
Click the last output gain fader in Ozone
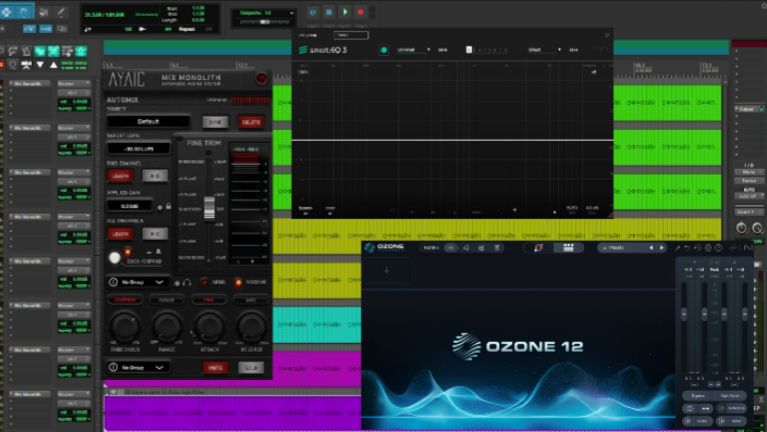(744, 315)
